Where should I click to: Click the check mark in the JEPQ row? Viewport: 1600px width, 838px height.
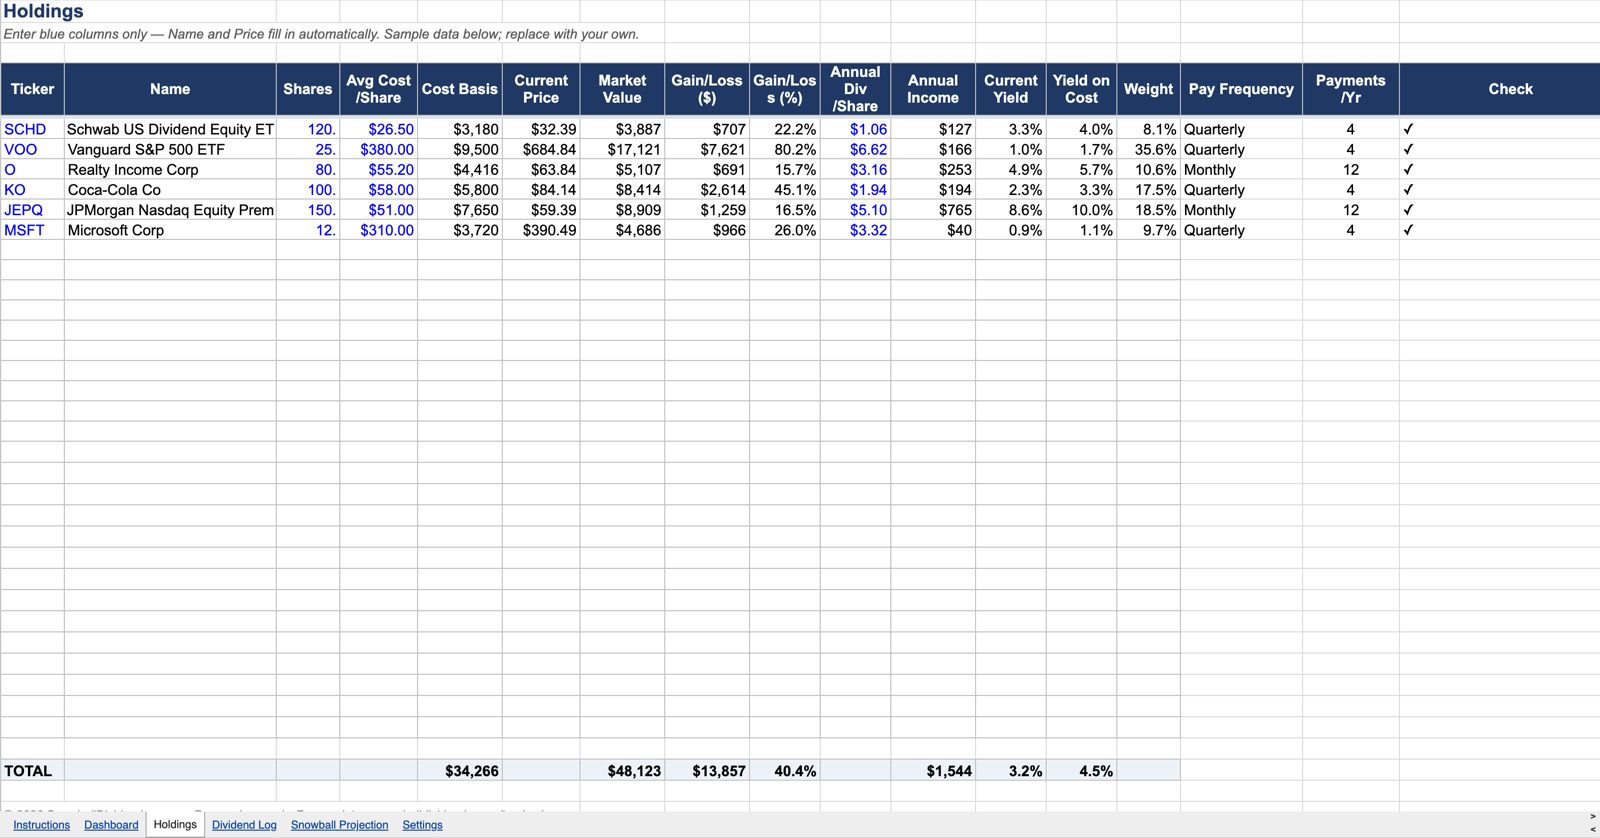coord(1408,210)
